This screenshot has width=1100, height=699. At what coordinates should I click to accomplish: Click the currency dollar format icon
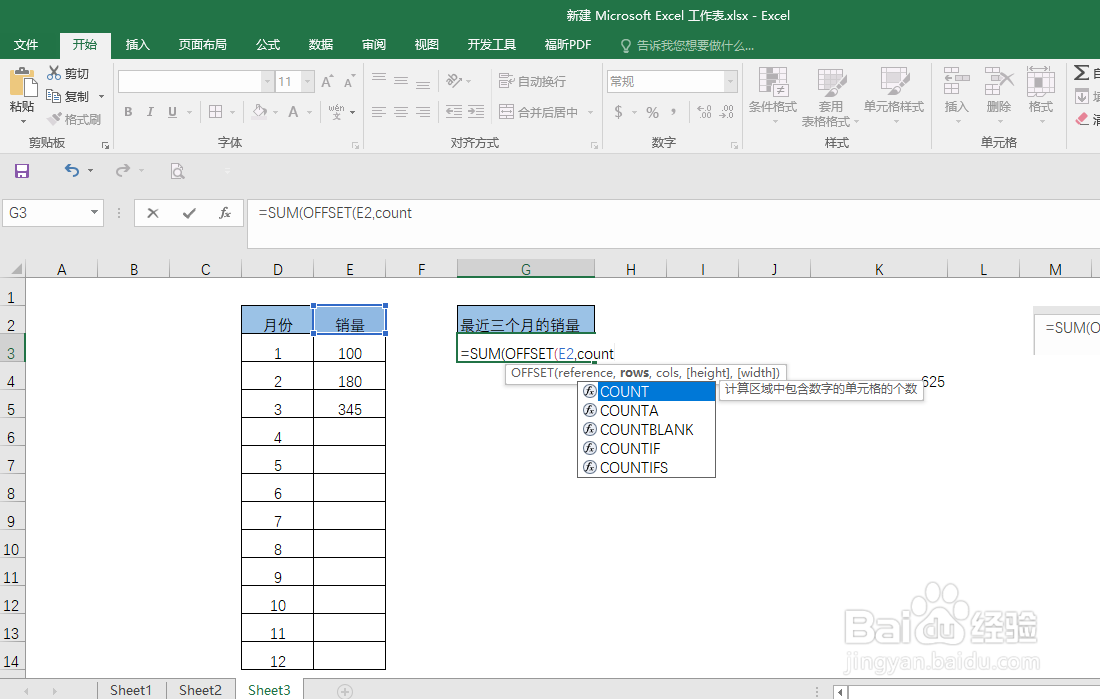(618, 112)
